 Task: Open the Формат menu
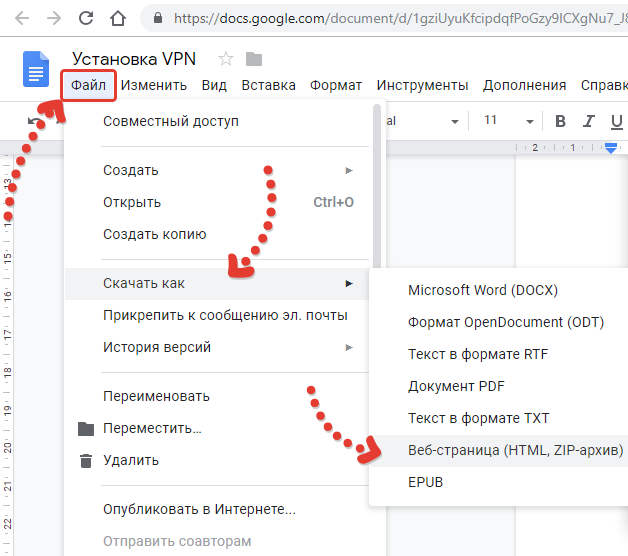(336, 85)
